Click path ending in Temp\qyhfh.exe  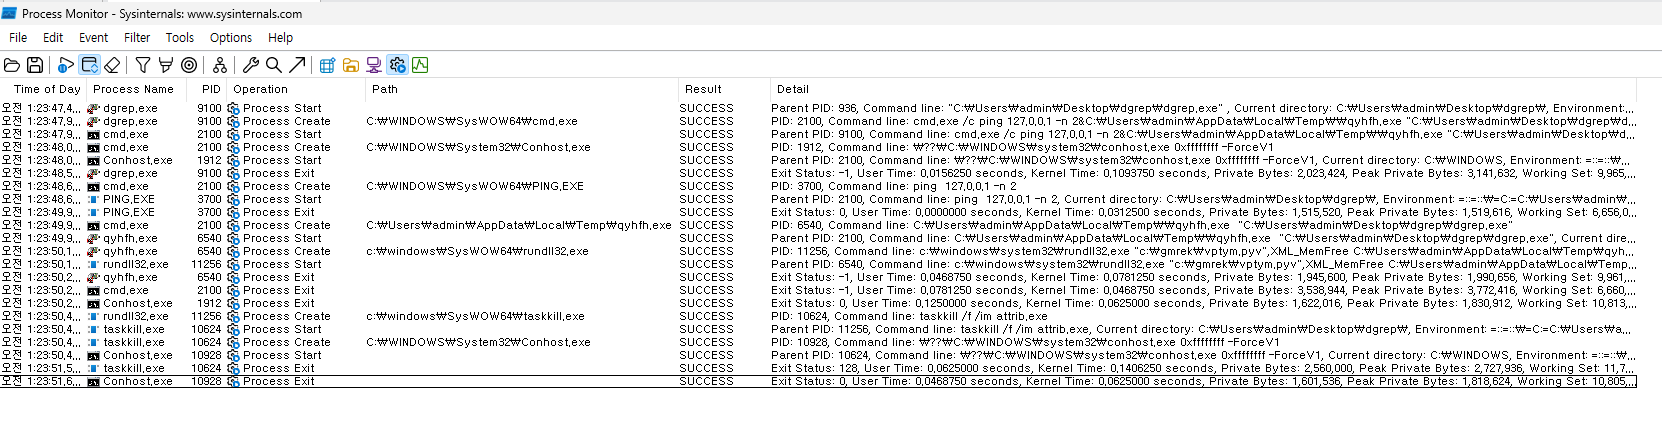[519, 225]
